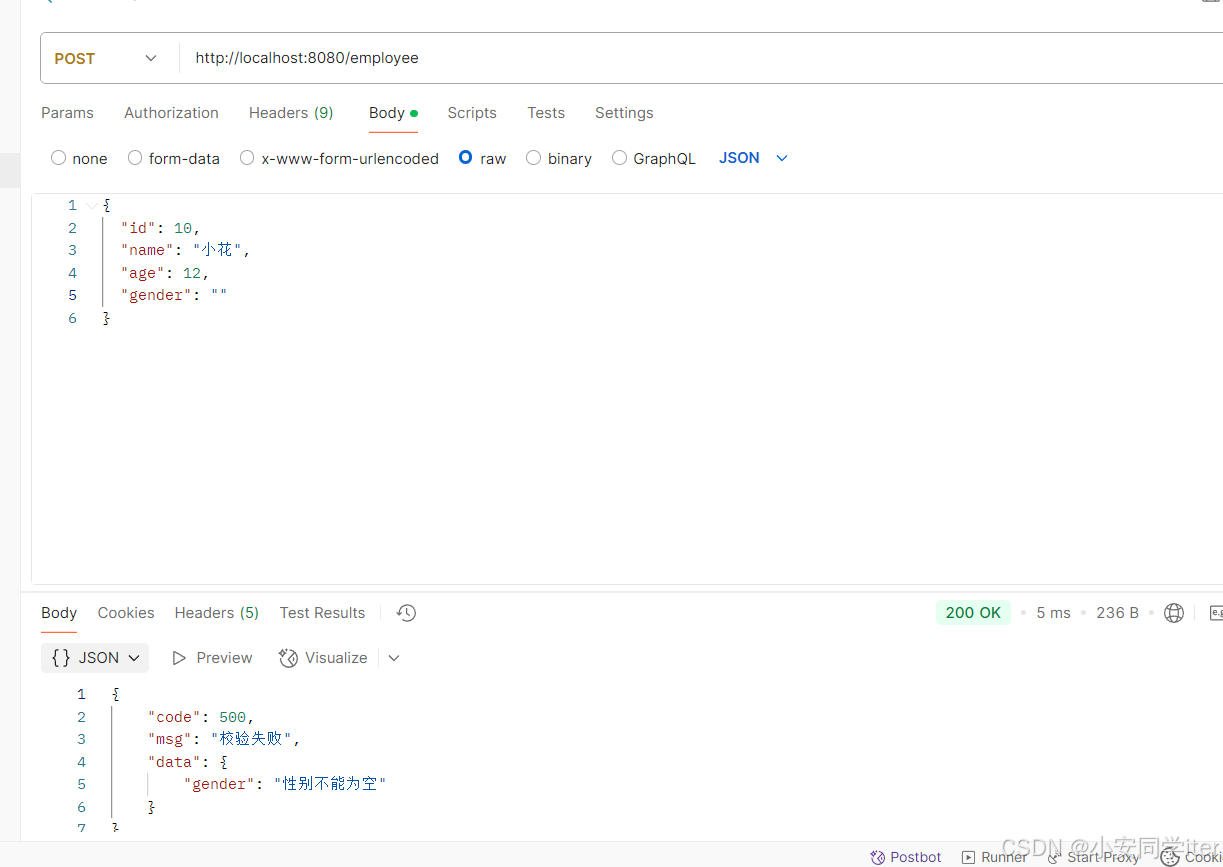Click the request line "id": 10

[x=160, y=228]
